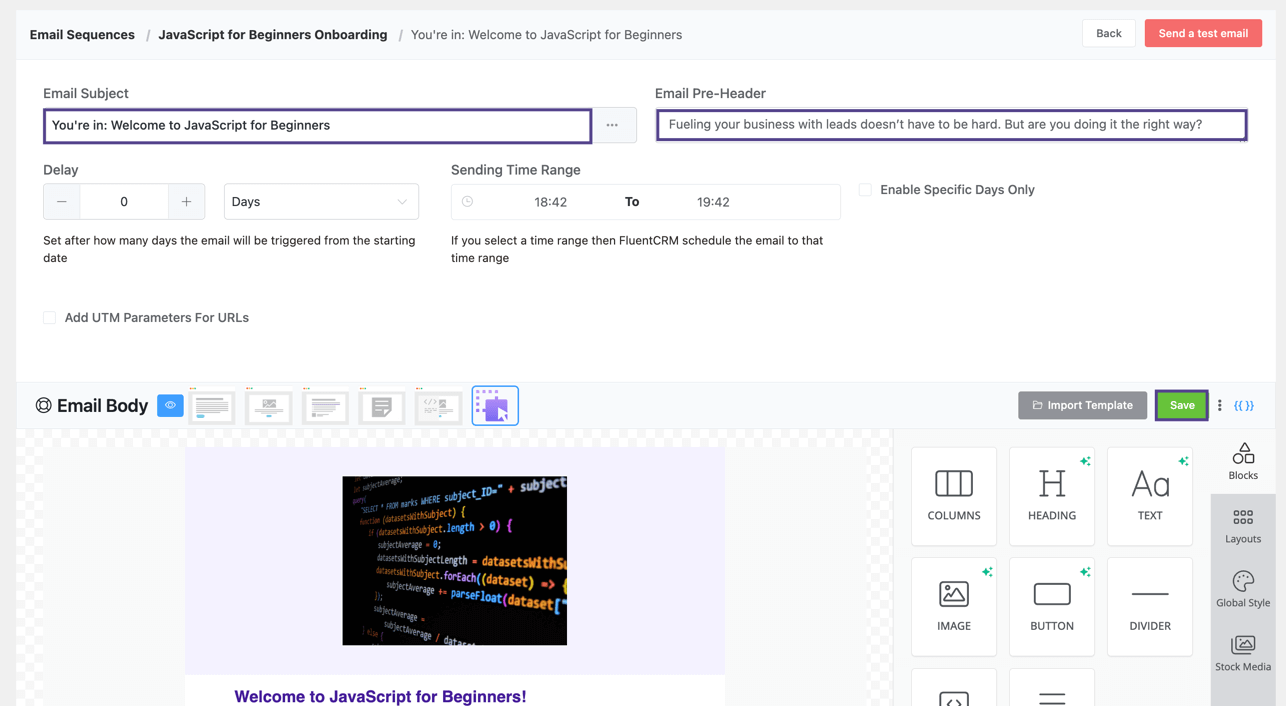Open the Global Style panel
Screen dimensions: 1286x706
[1243, 588]
